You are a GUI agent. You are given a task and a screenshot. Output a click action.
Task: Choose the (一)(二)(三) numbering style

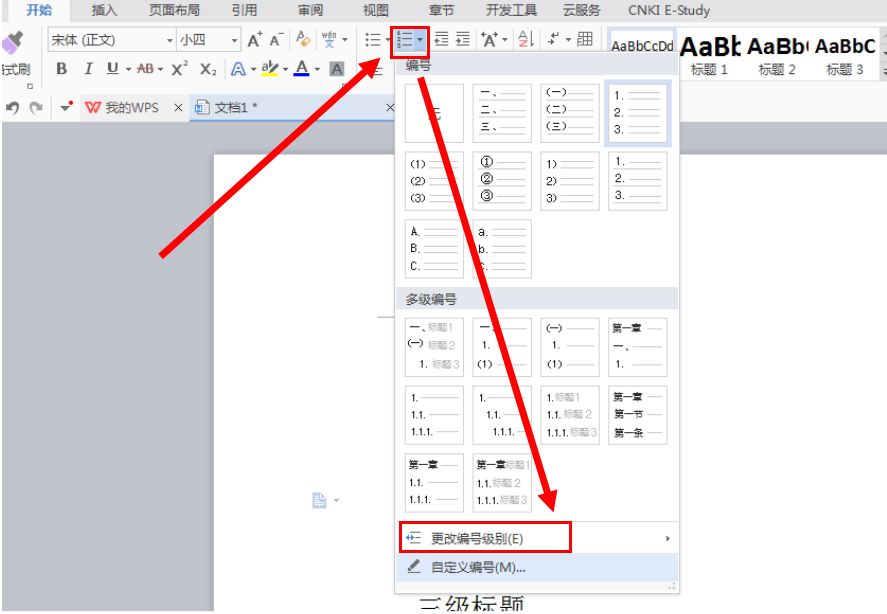coord(570,113)
